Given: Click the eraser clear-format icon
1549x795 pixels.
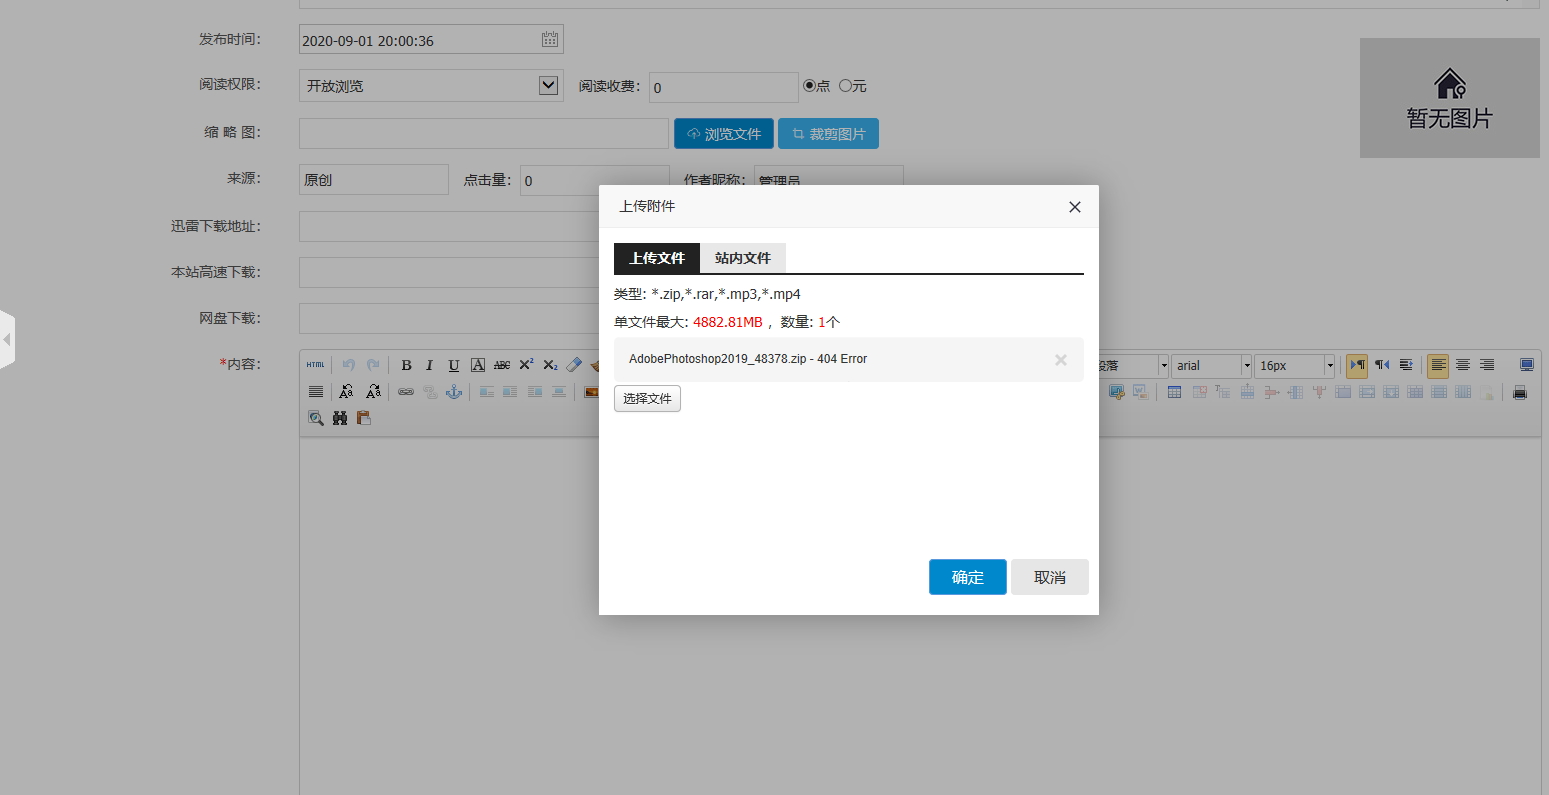Looking at the screenshot, I should [x=574, y=365].
